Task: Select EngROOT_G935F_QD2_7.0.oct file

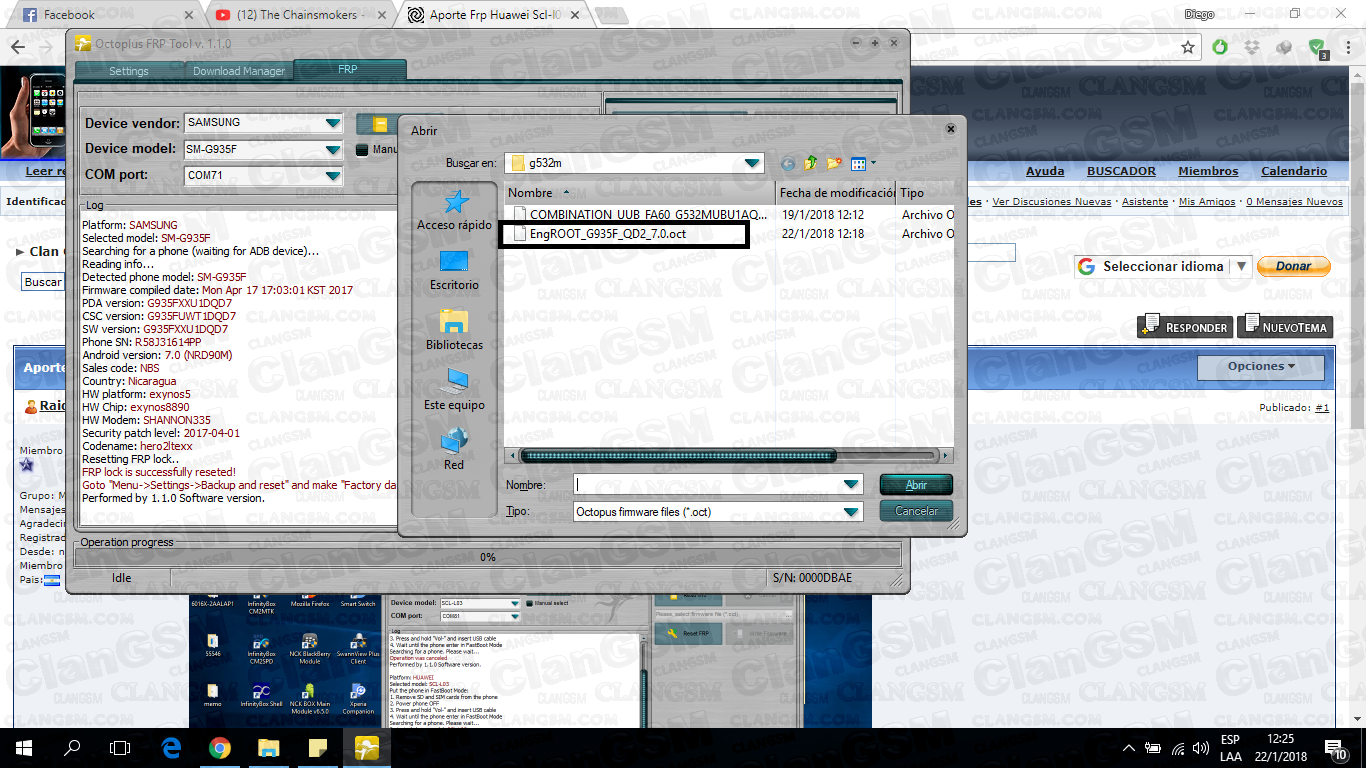Action: point(600,234)
